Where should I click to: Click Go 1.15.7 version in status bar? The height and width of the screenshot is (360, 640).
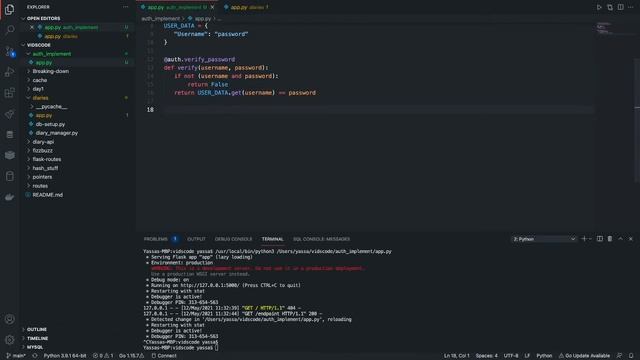[x=131, y=356]
